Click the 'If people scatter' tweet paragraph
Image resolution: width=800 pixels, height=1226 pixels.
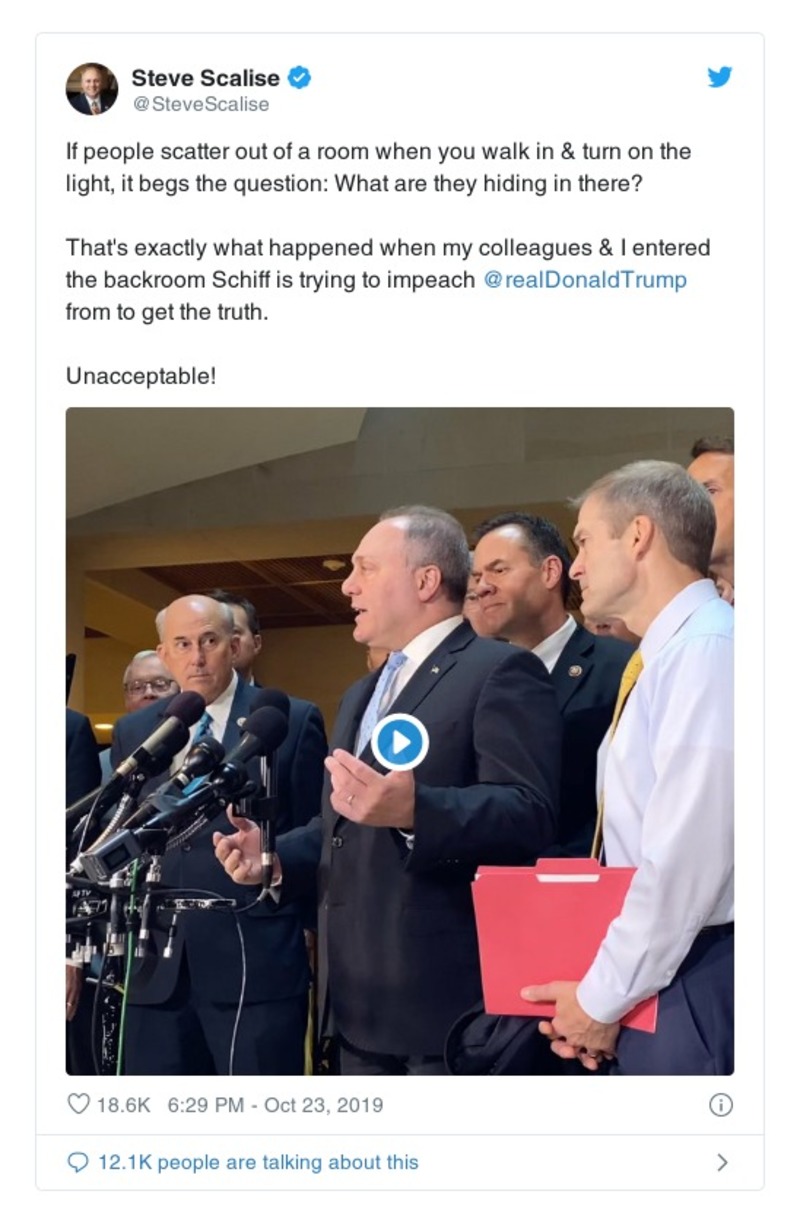point(378,168)
